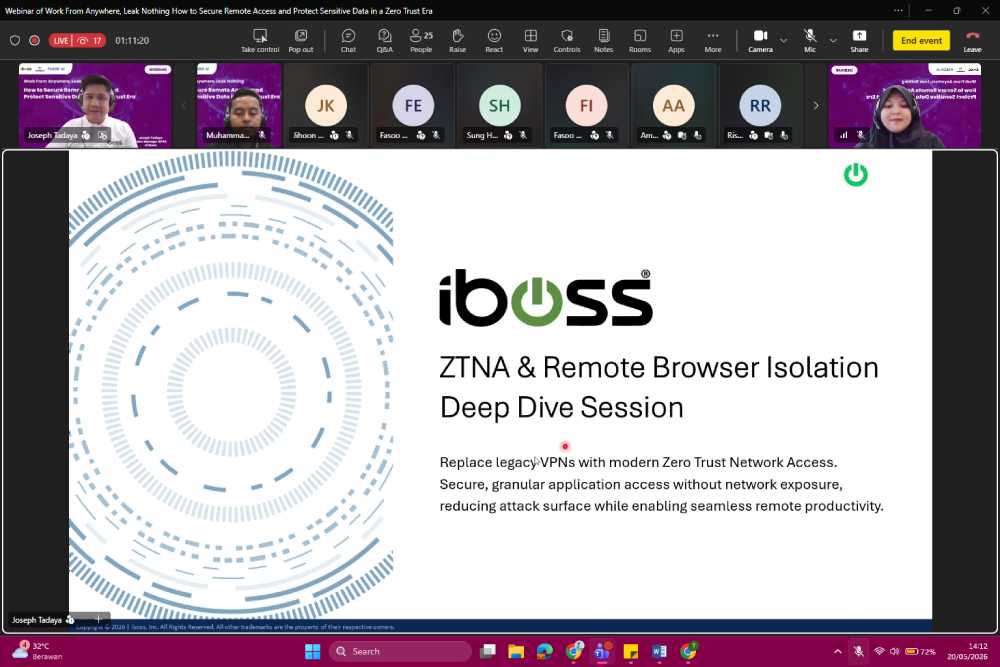Open the More actions menu
Viewport: 1000px width, 667px height.
tap(713, 41)
